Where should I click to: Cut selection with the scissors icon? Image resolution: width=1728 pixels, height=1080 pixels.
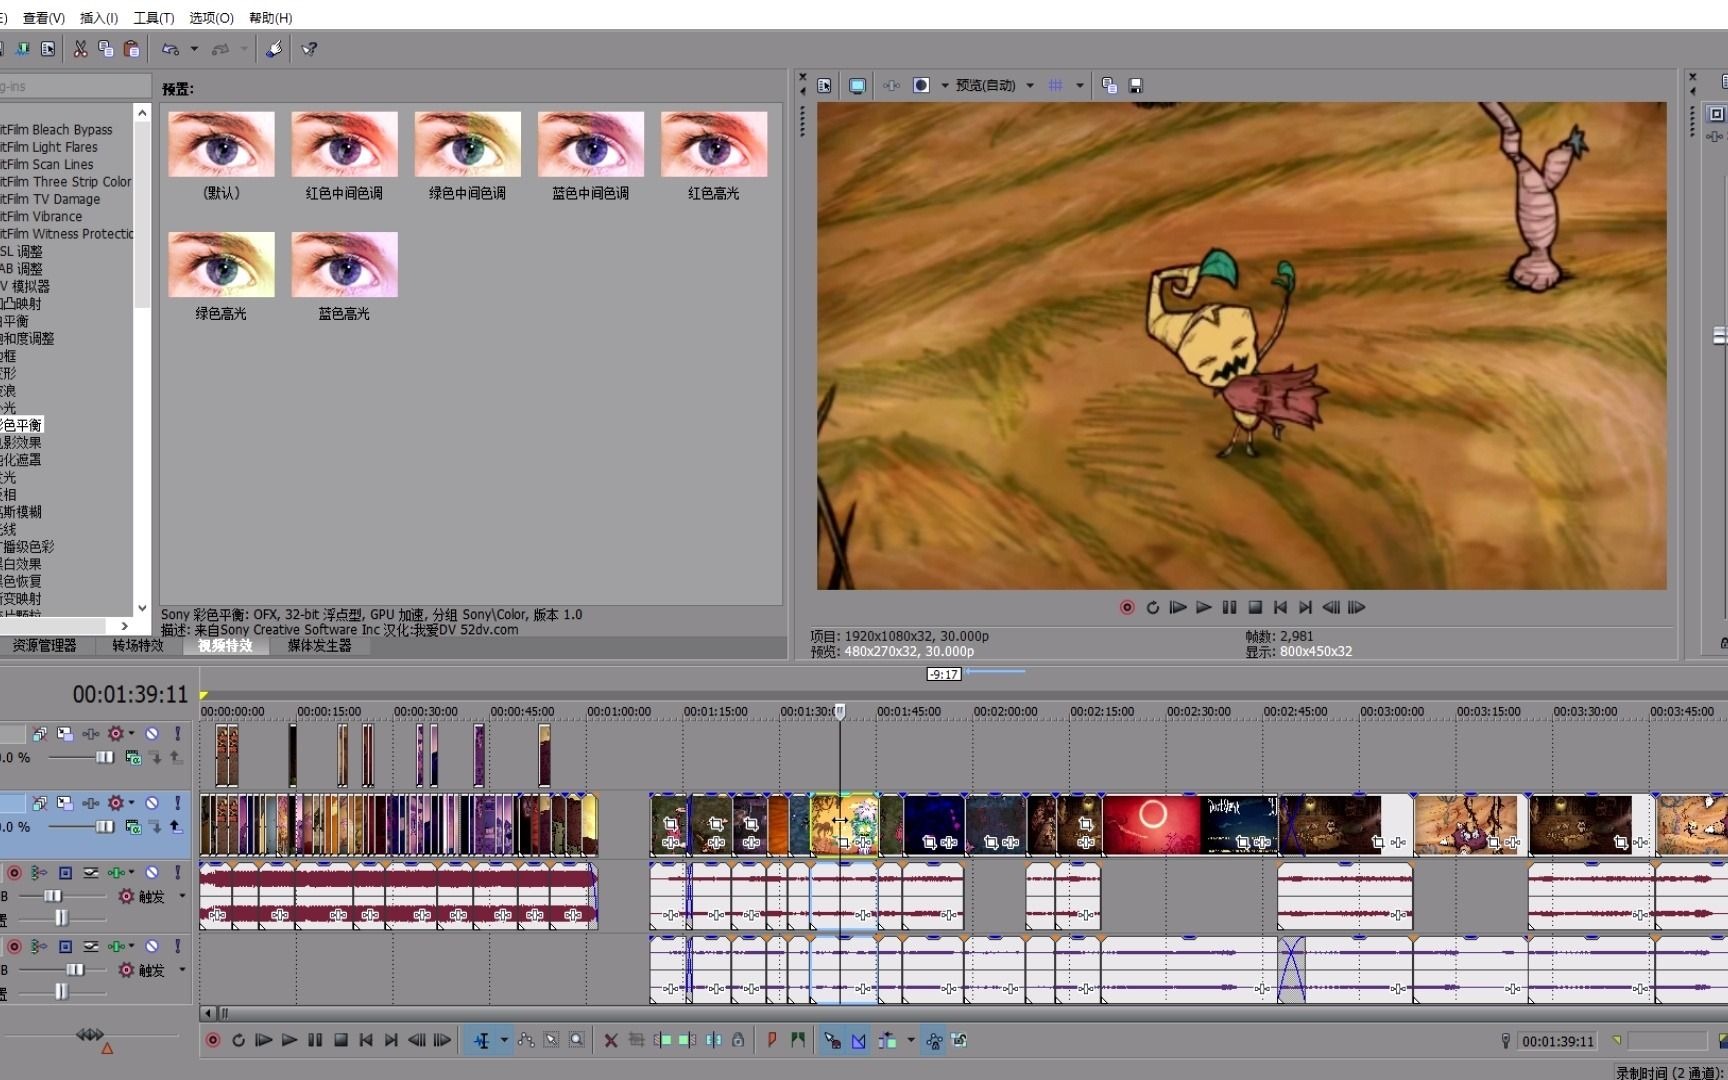click(80, 49)
